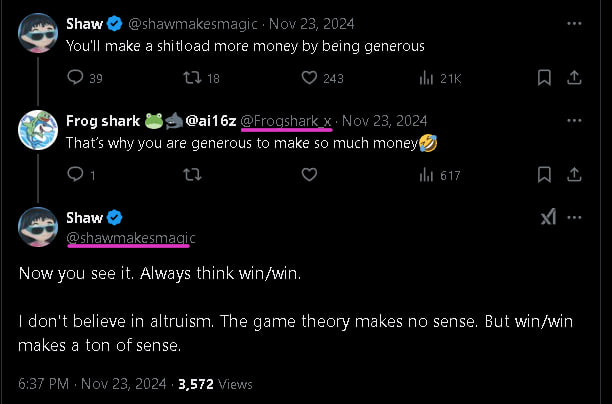View analytics showing 21K views
The width and height of the screenshot is (612, 404).
click(x=426, y=78)
